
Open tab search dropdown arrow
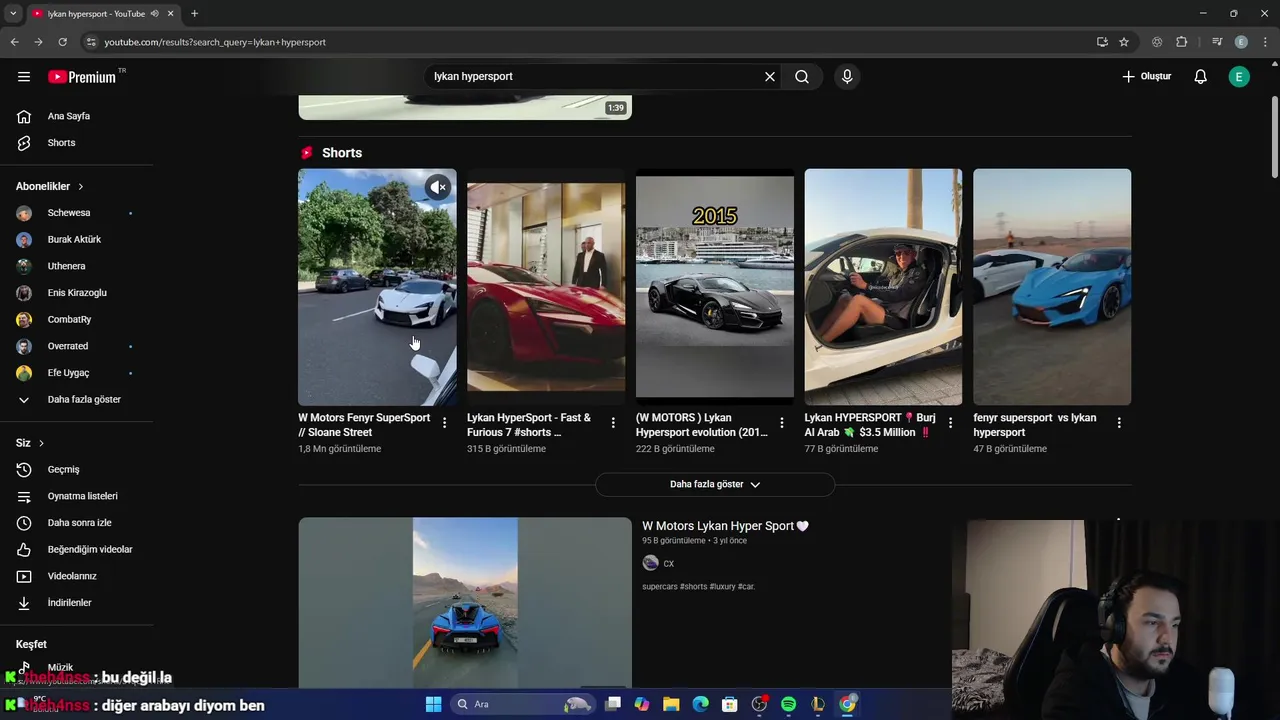click(x=13, y=14)
